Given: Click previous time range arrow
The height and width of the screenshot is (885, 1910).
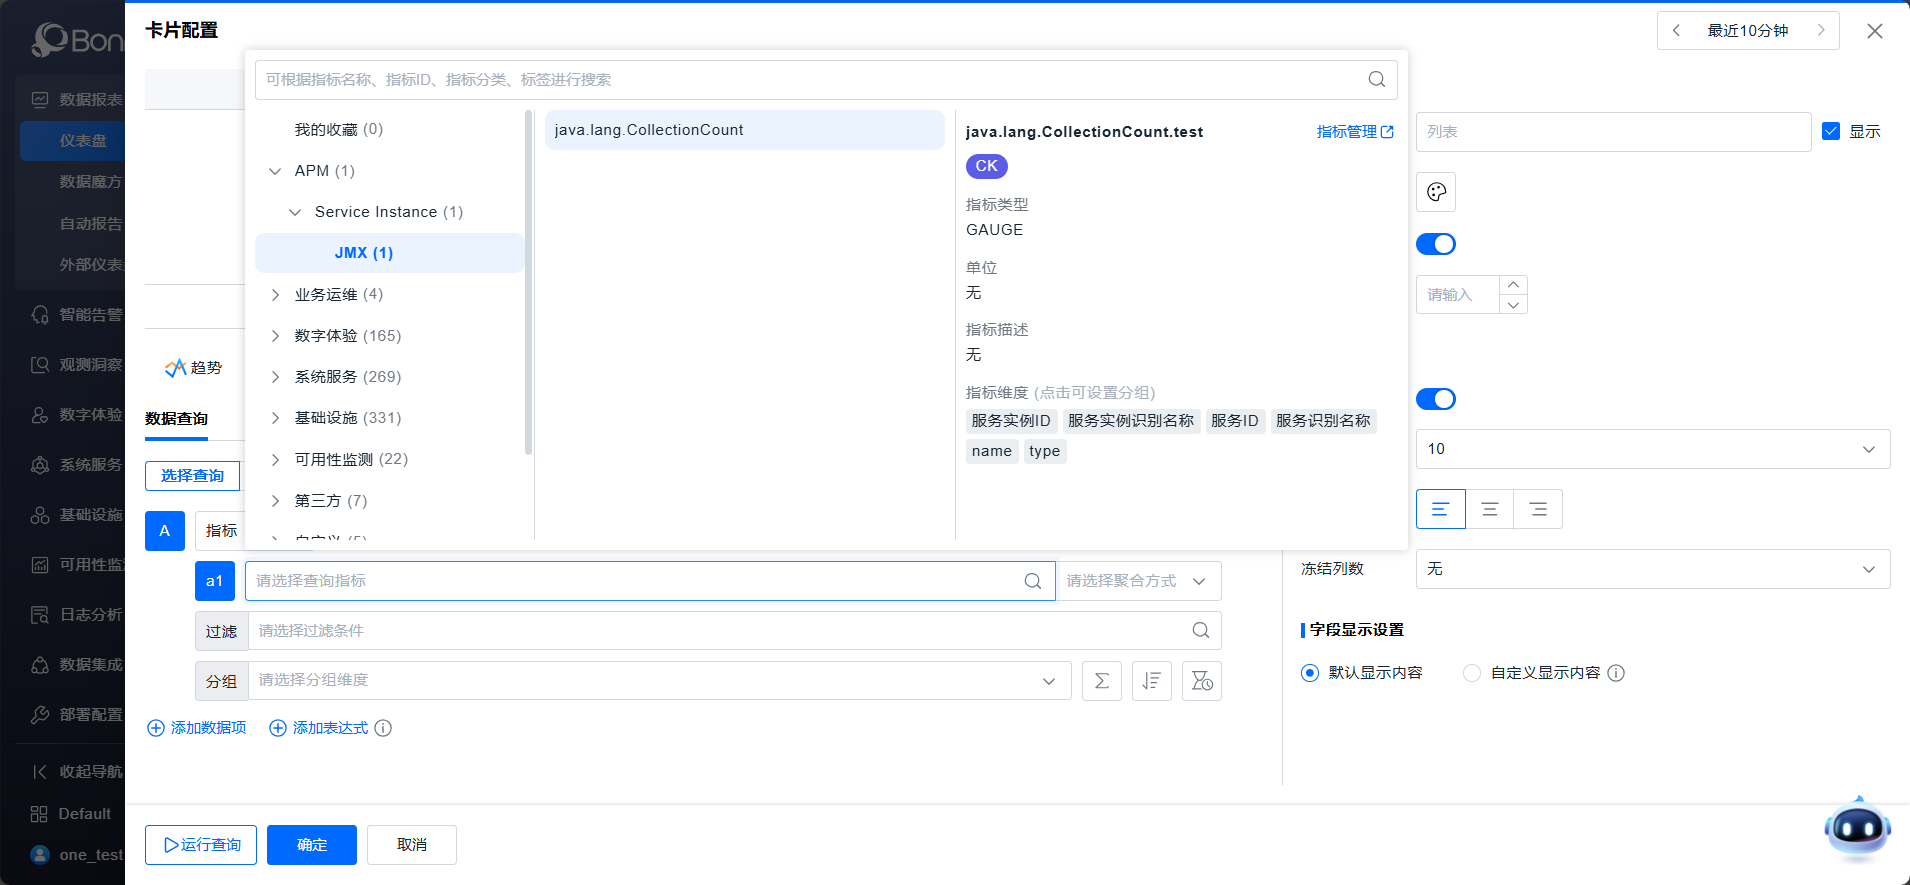Looking at the screenshot, I should [x=1677, y=31].
